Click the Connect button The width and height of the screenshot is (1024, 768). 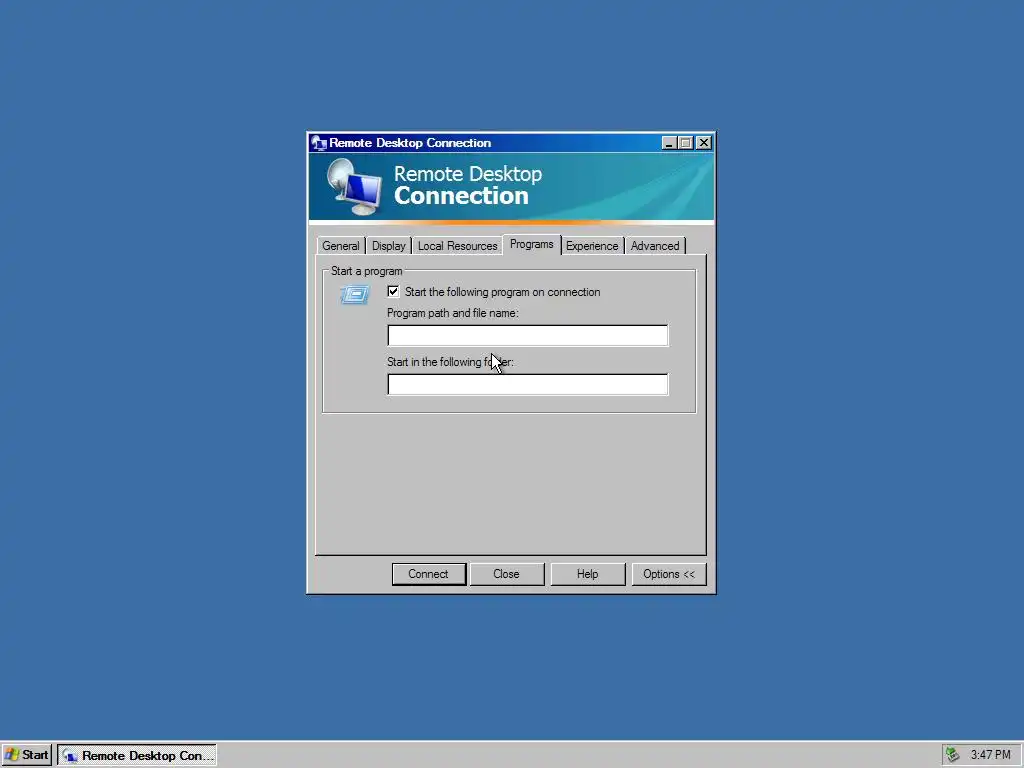pos(428,574)
